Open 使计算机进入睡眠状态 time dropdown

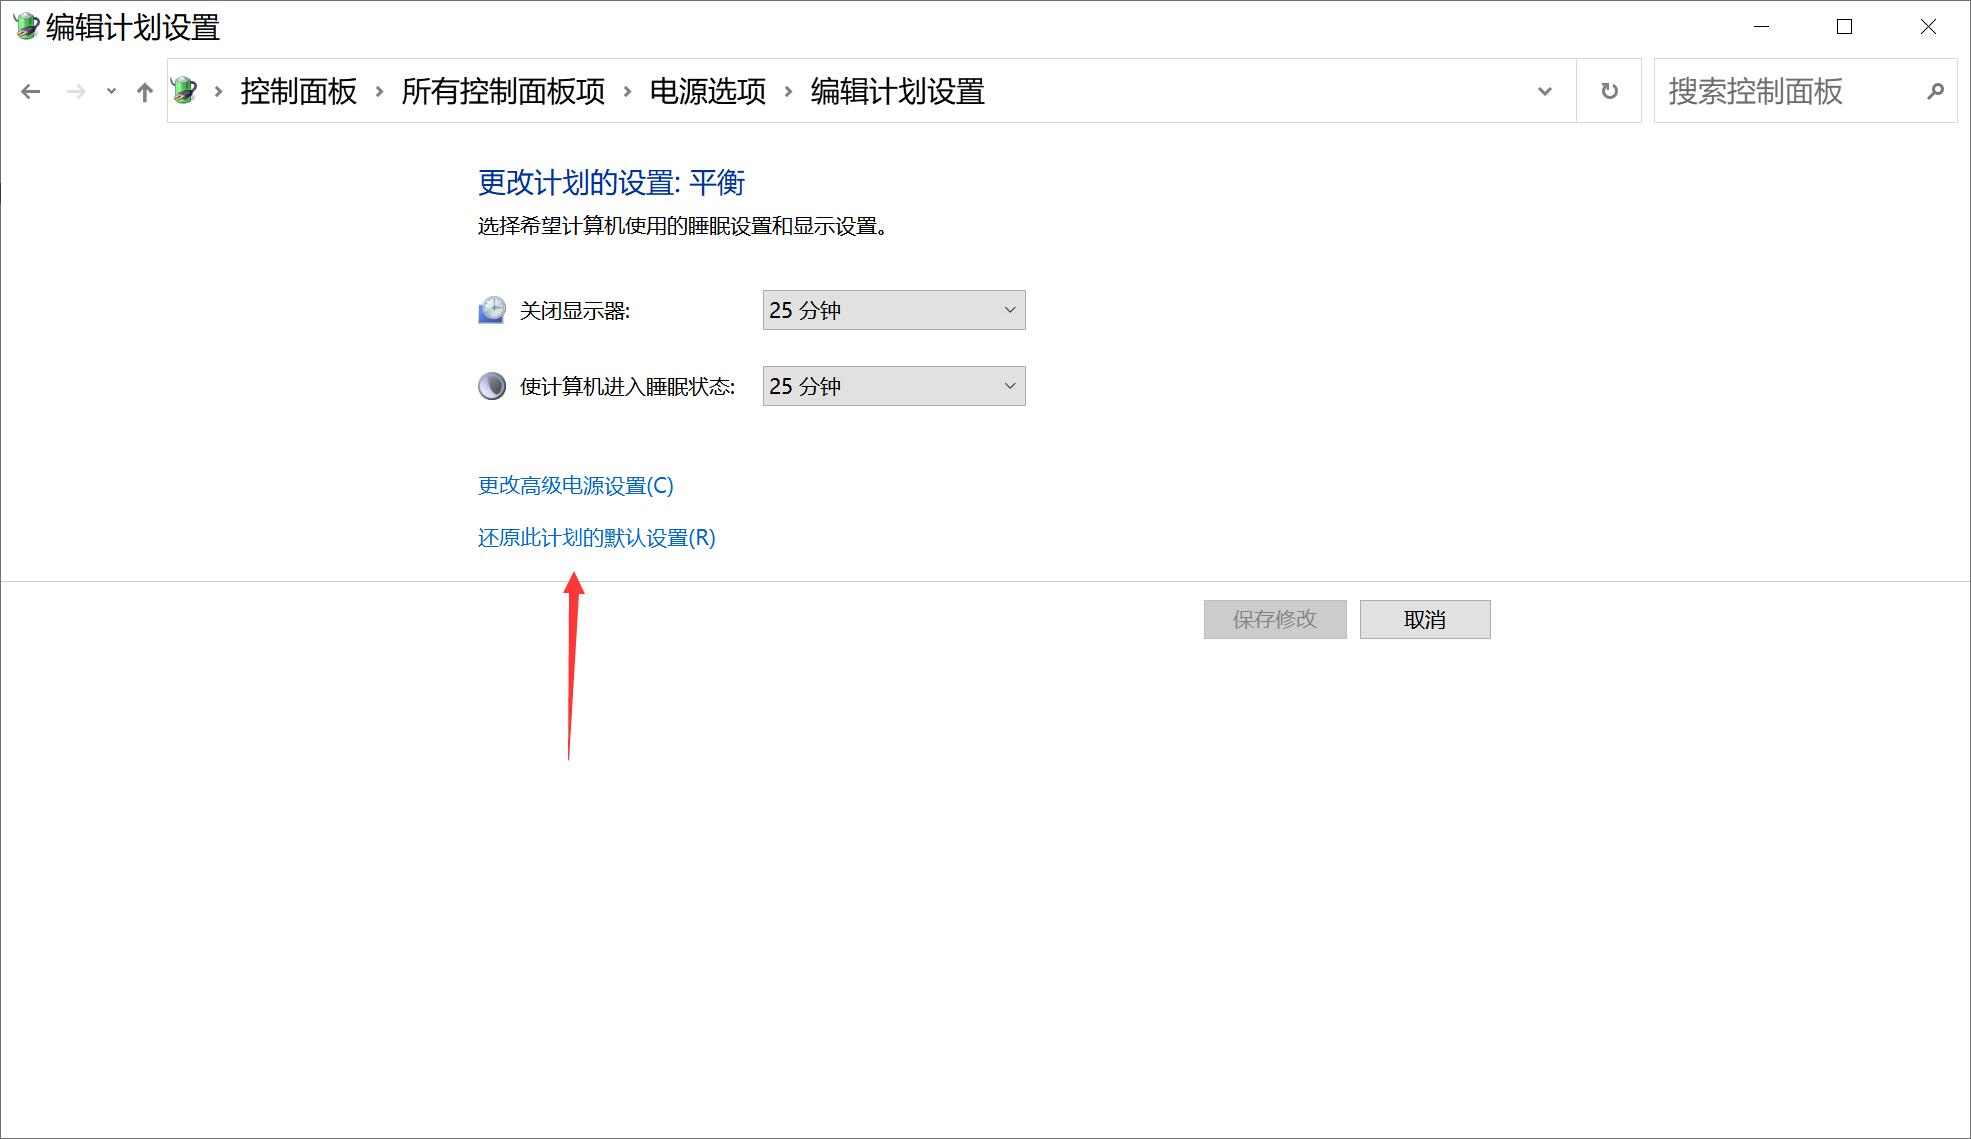click(894, 386)
